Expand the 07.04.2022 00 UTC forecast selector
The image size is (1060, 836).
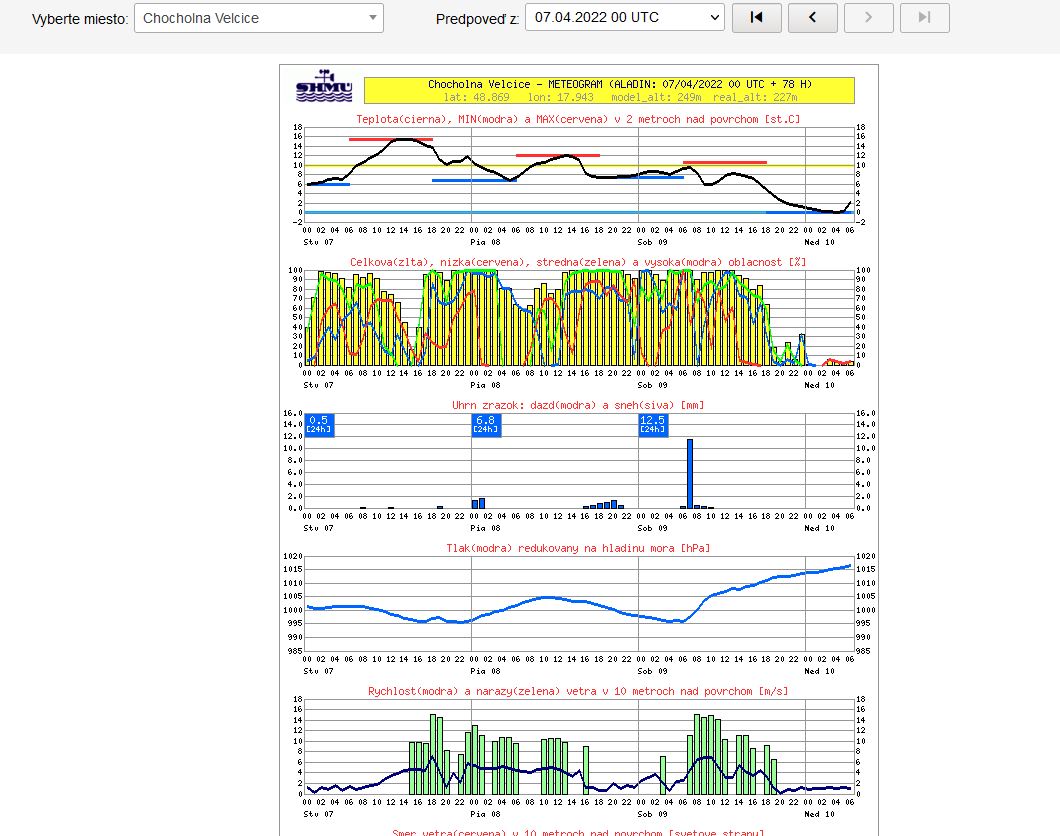coord(624,18)
